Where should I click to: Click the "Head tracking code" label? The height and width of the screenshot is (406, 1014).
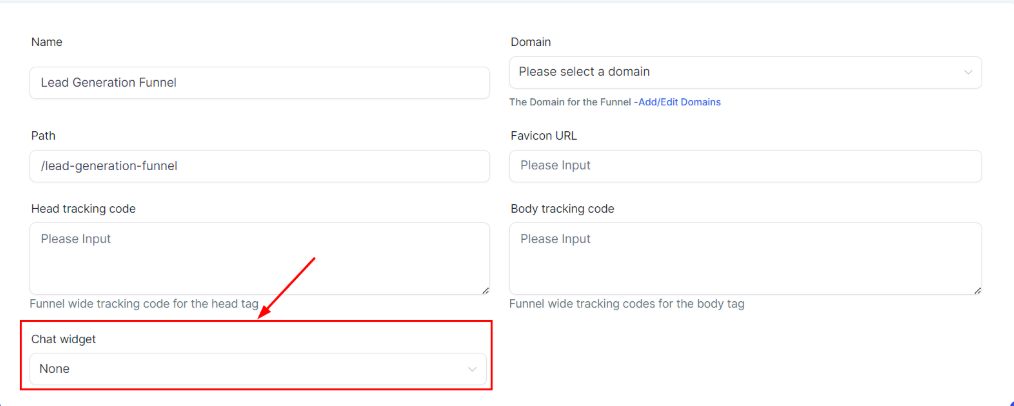coord(83,209)
